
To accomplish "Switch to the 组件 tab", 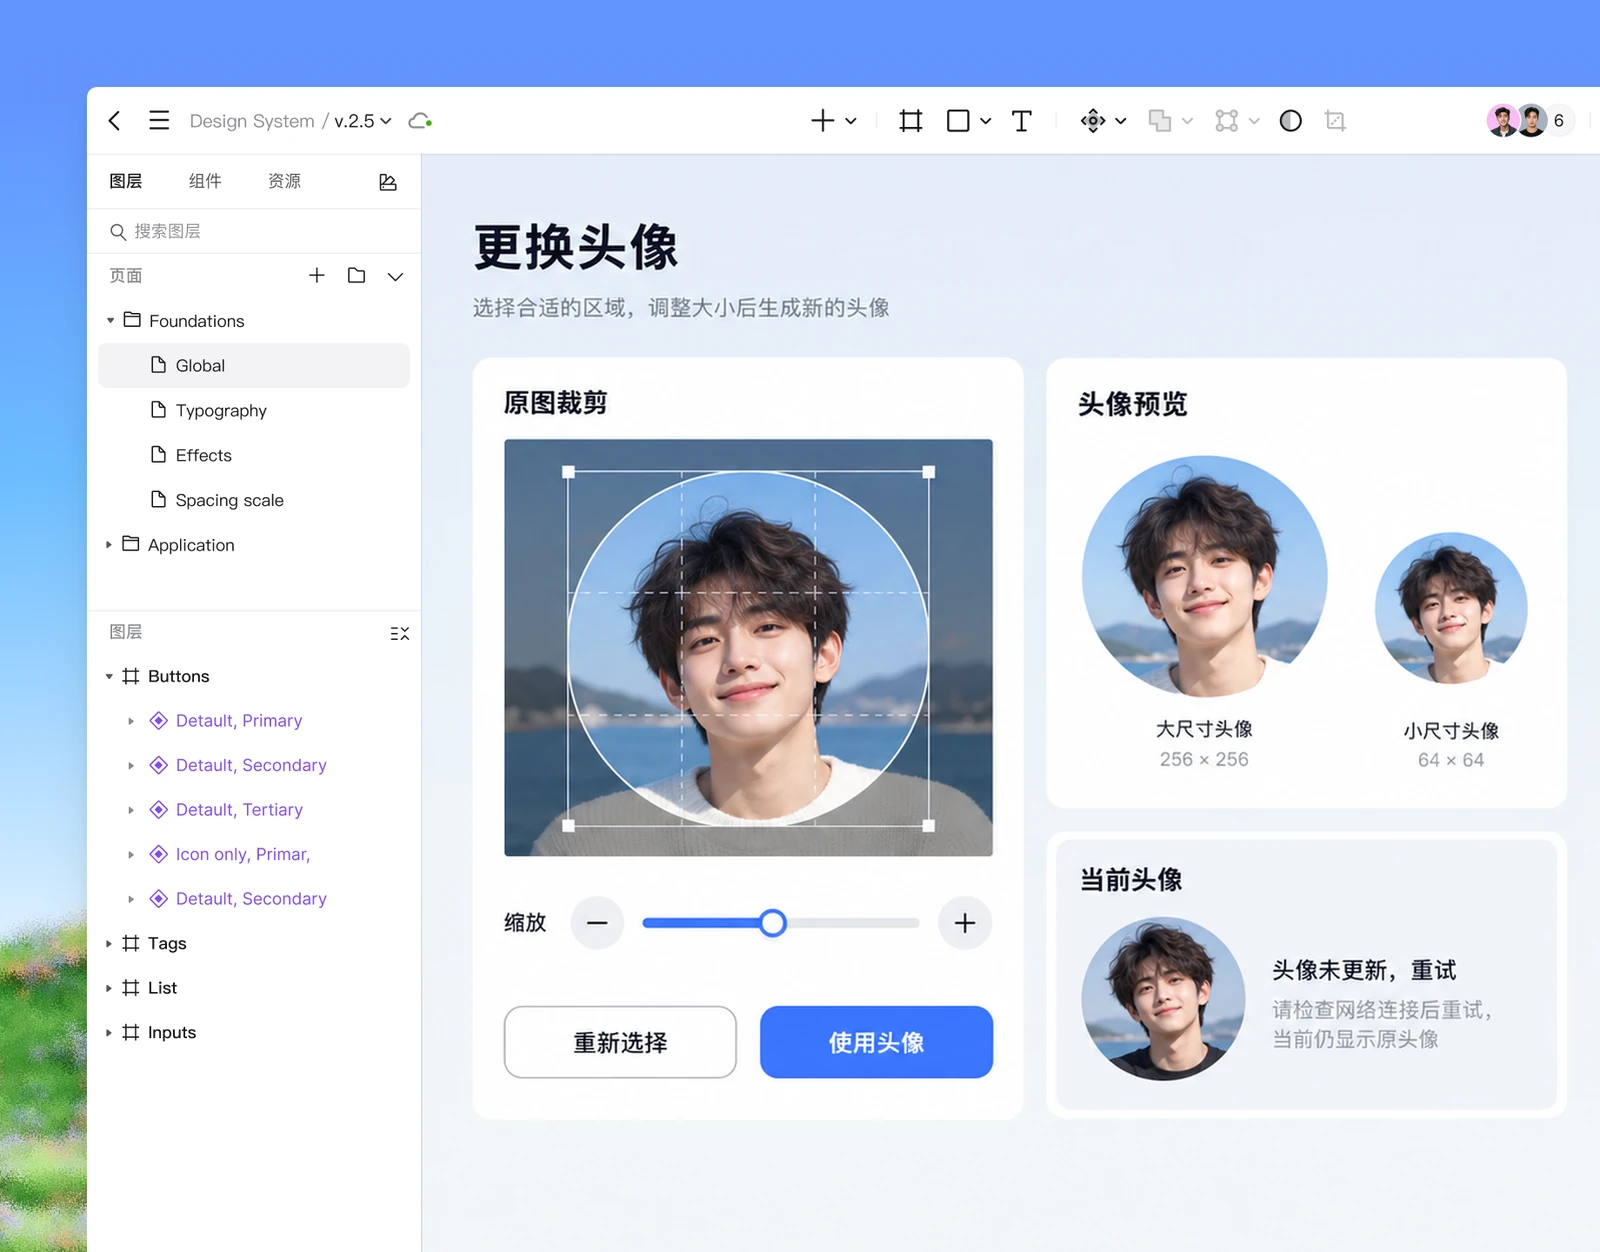I will click(205, 181).
